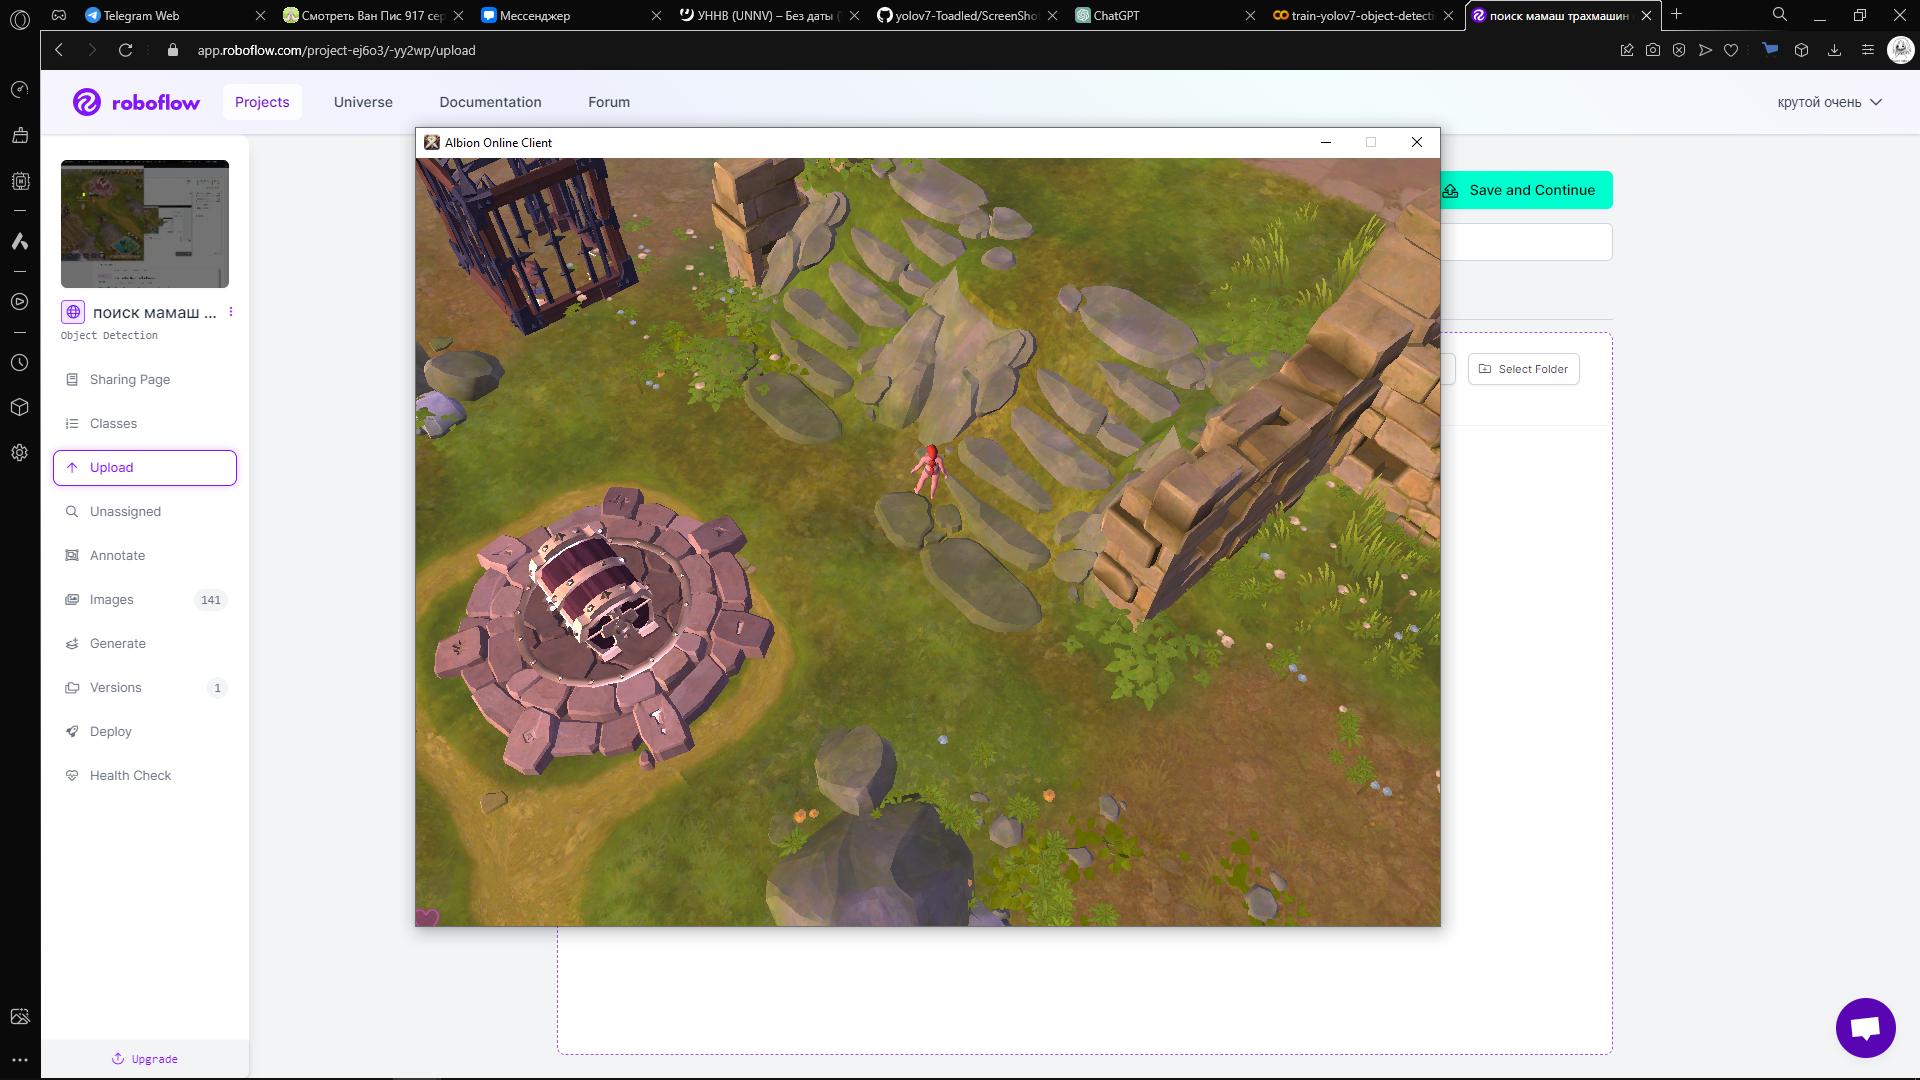The width and height of the screenshot is (1920, 1080).
Task: Close the Telegram Web tab
Action: (x=261, y=15)
